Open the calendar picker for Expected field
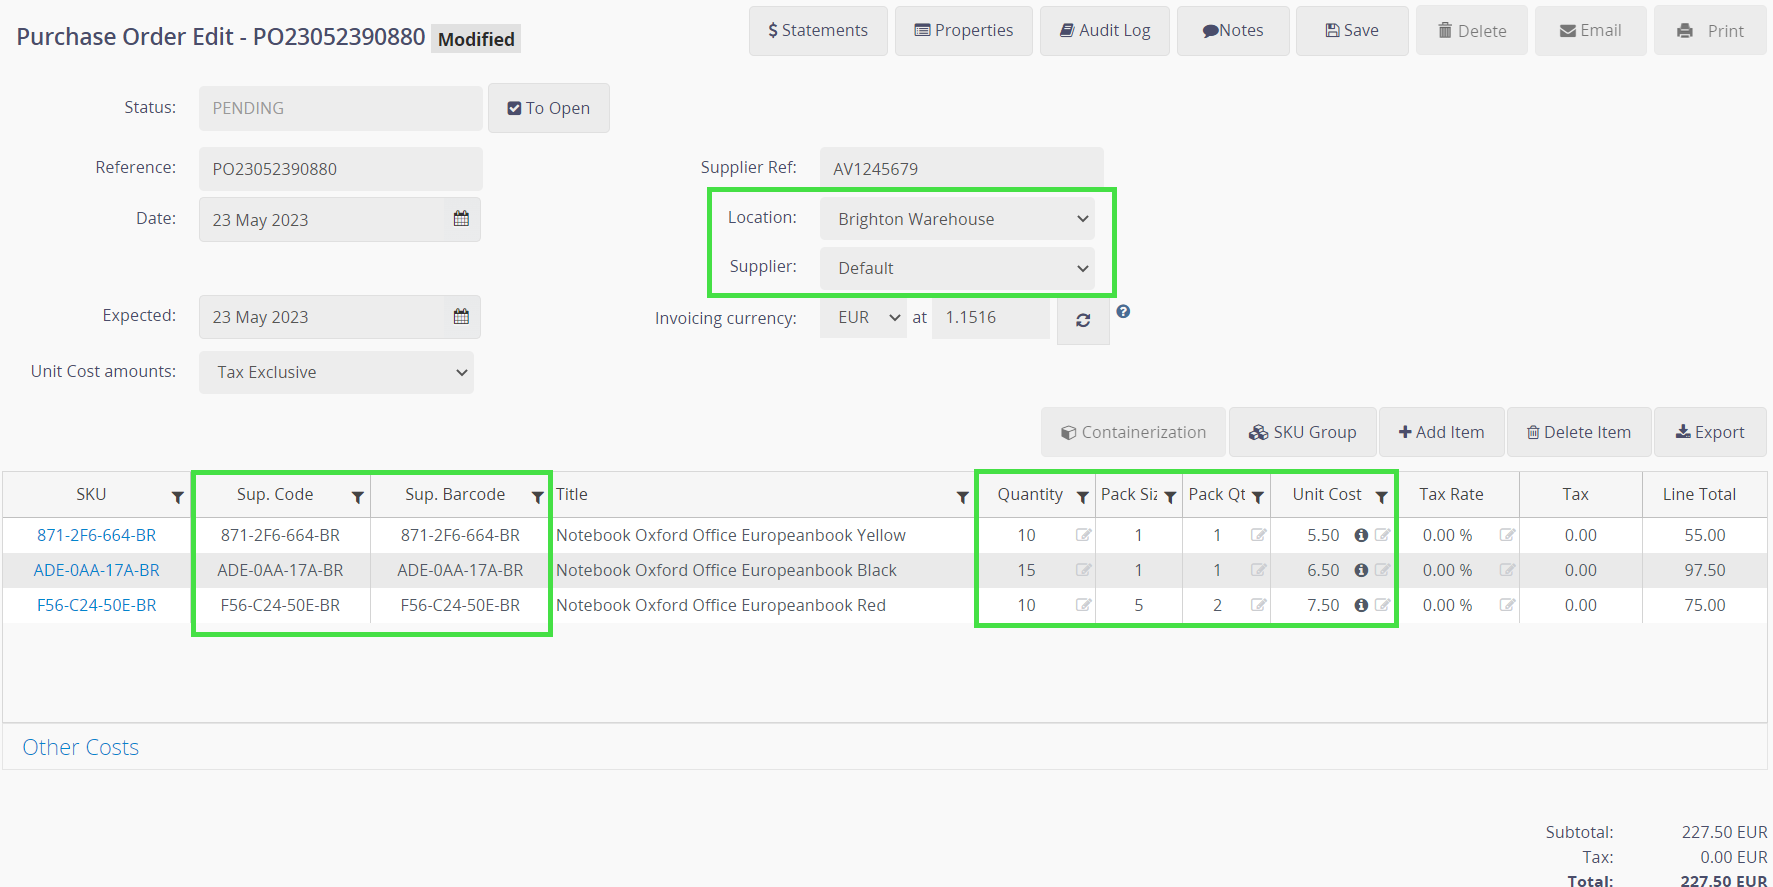Viewport: 1773px width, 887px height. click(461, 316)
